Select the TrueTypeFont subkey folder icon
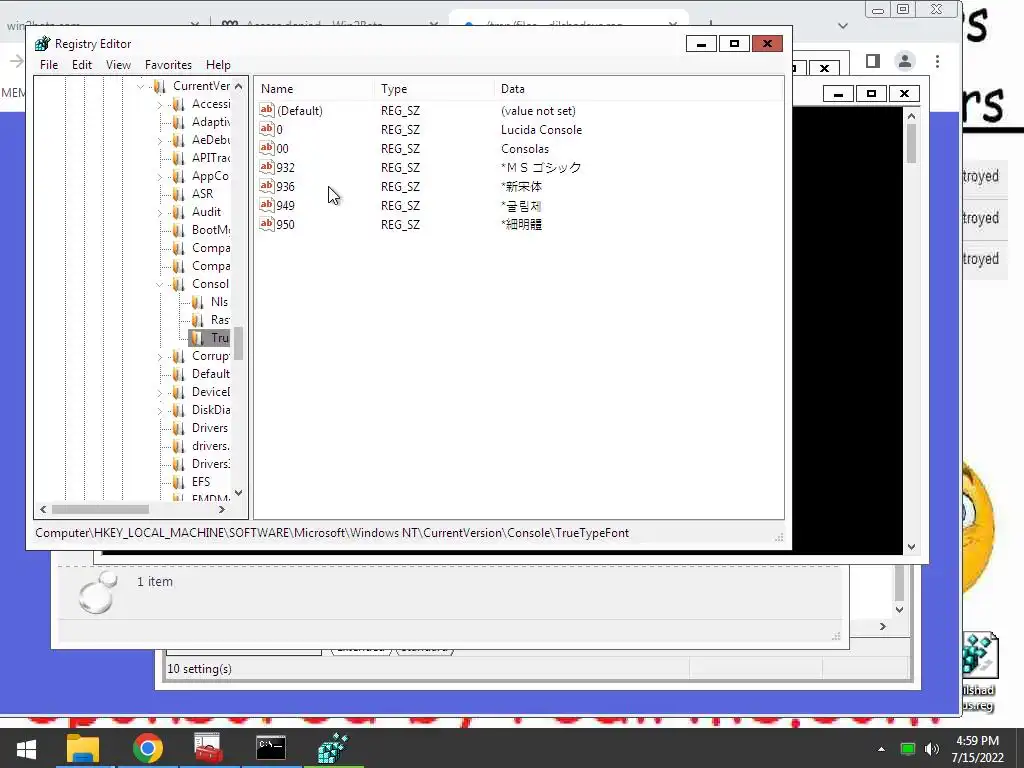The height and width of the screenshot is (768, 1024). point(197,338)
